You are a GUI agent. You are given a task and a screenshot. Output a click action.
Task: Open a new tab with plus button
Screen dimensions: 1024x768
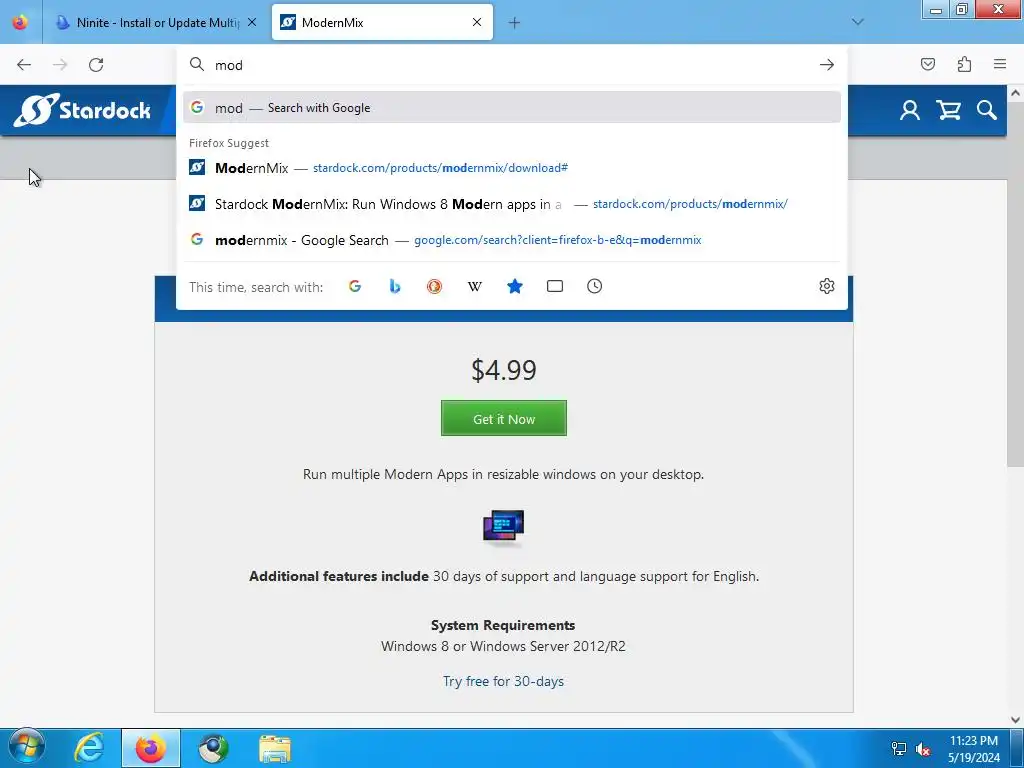tap(514, 23)
